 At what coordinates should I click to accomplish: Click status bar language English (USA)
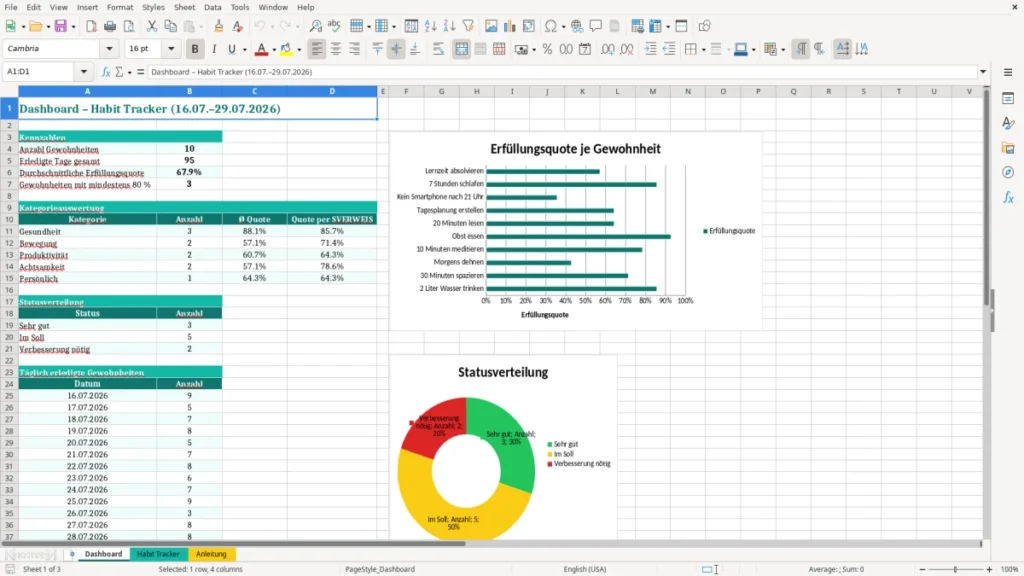click(x=584, y=569)
